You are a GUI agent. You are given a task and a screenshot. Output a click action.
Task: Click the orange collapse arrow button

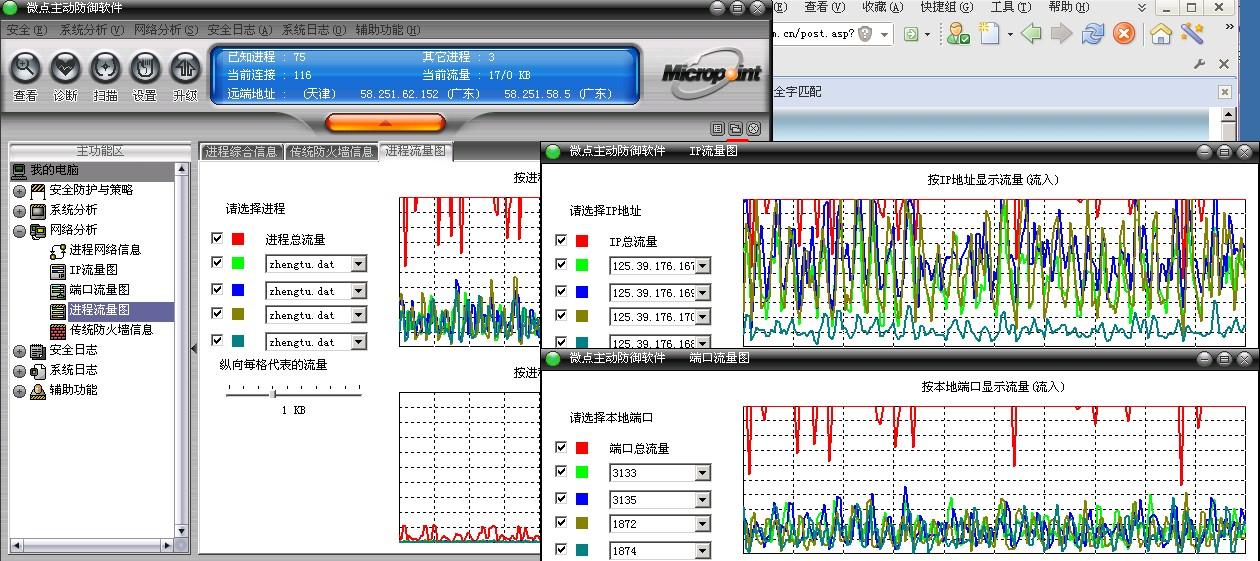pyautogui.click(x=385, y=123)
